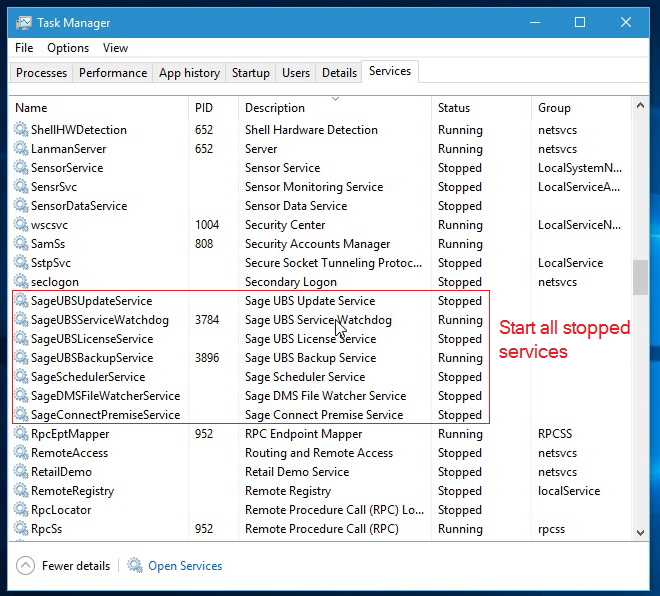Click the Security Accounts Manager description
Image resolution: width=660 pixels, height=596 pixels.
pos(317,244)
